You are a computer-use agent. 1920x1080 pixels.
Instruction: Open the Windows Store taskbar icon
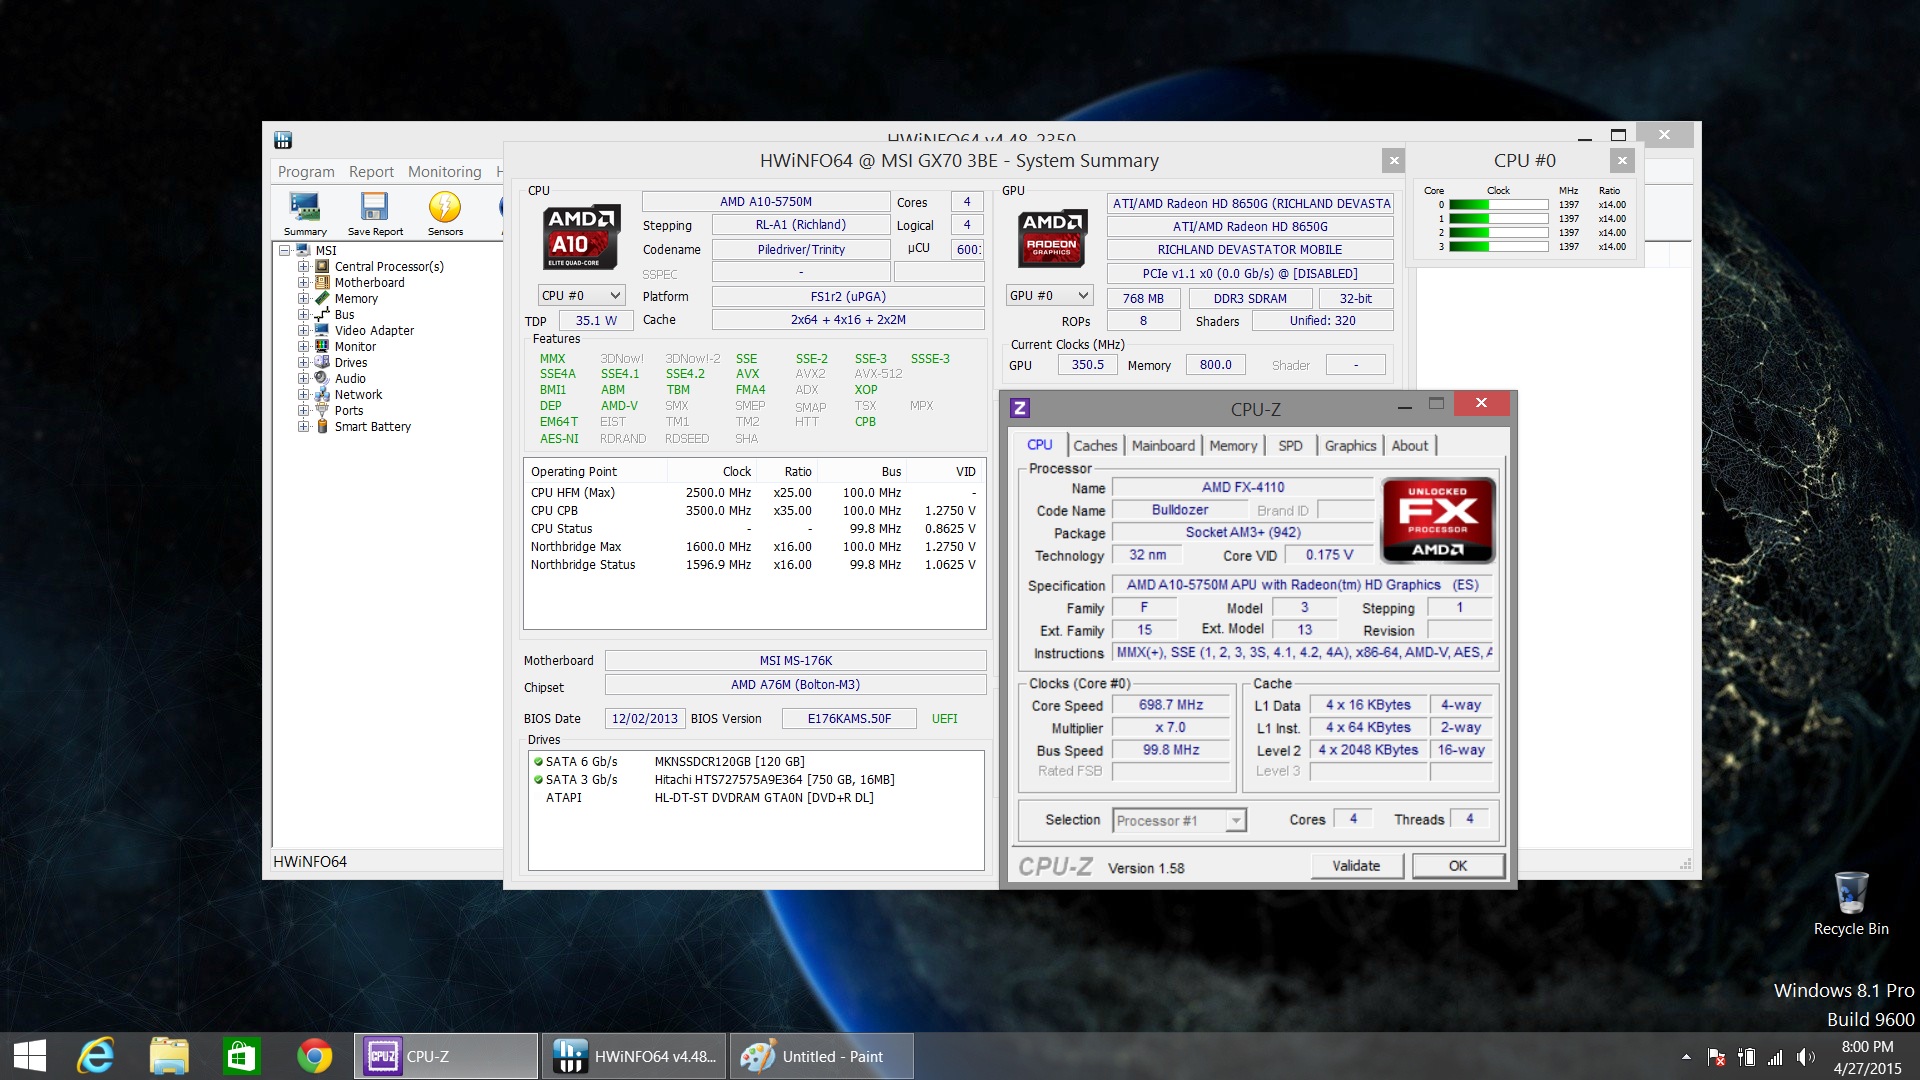(241, 1056)
